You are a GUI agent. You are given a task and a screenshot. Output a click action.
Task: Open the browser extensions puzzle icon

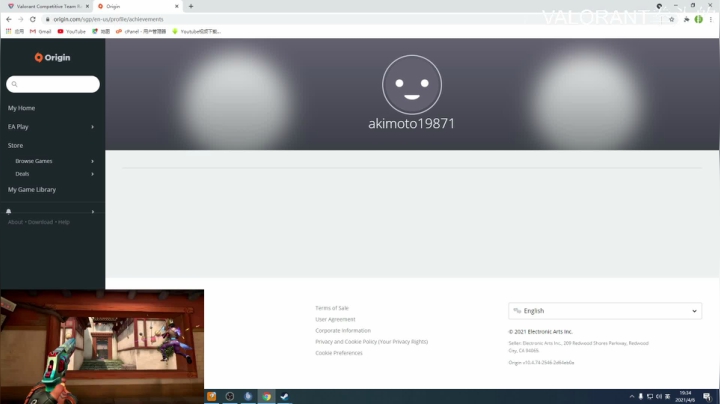[686, 19]
